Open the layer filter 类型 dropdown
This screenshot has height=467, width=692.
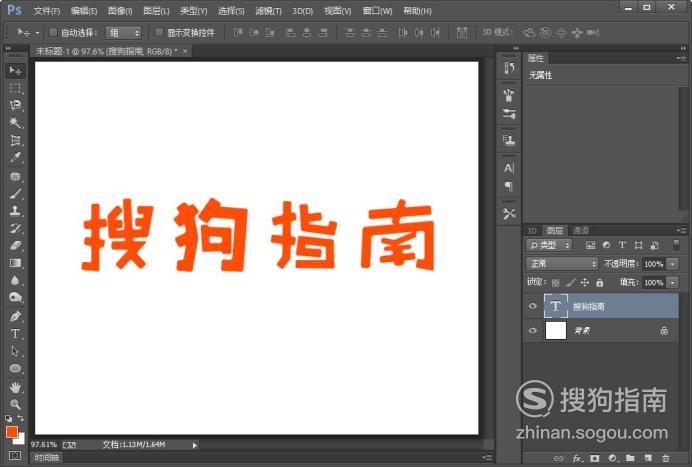point(549,245)
